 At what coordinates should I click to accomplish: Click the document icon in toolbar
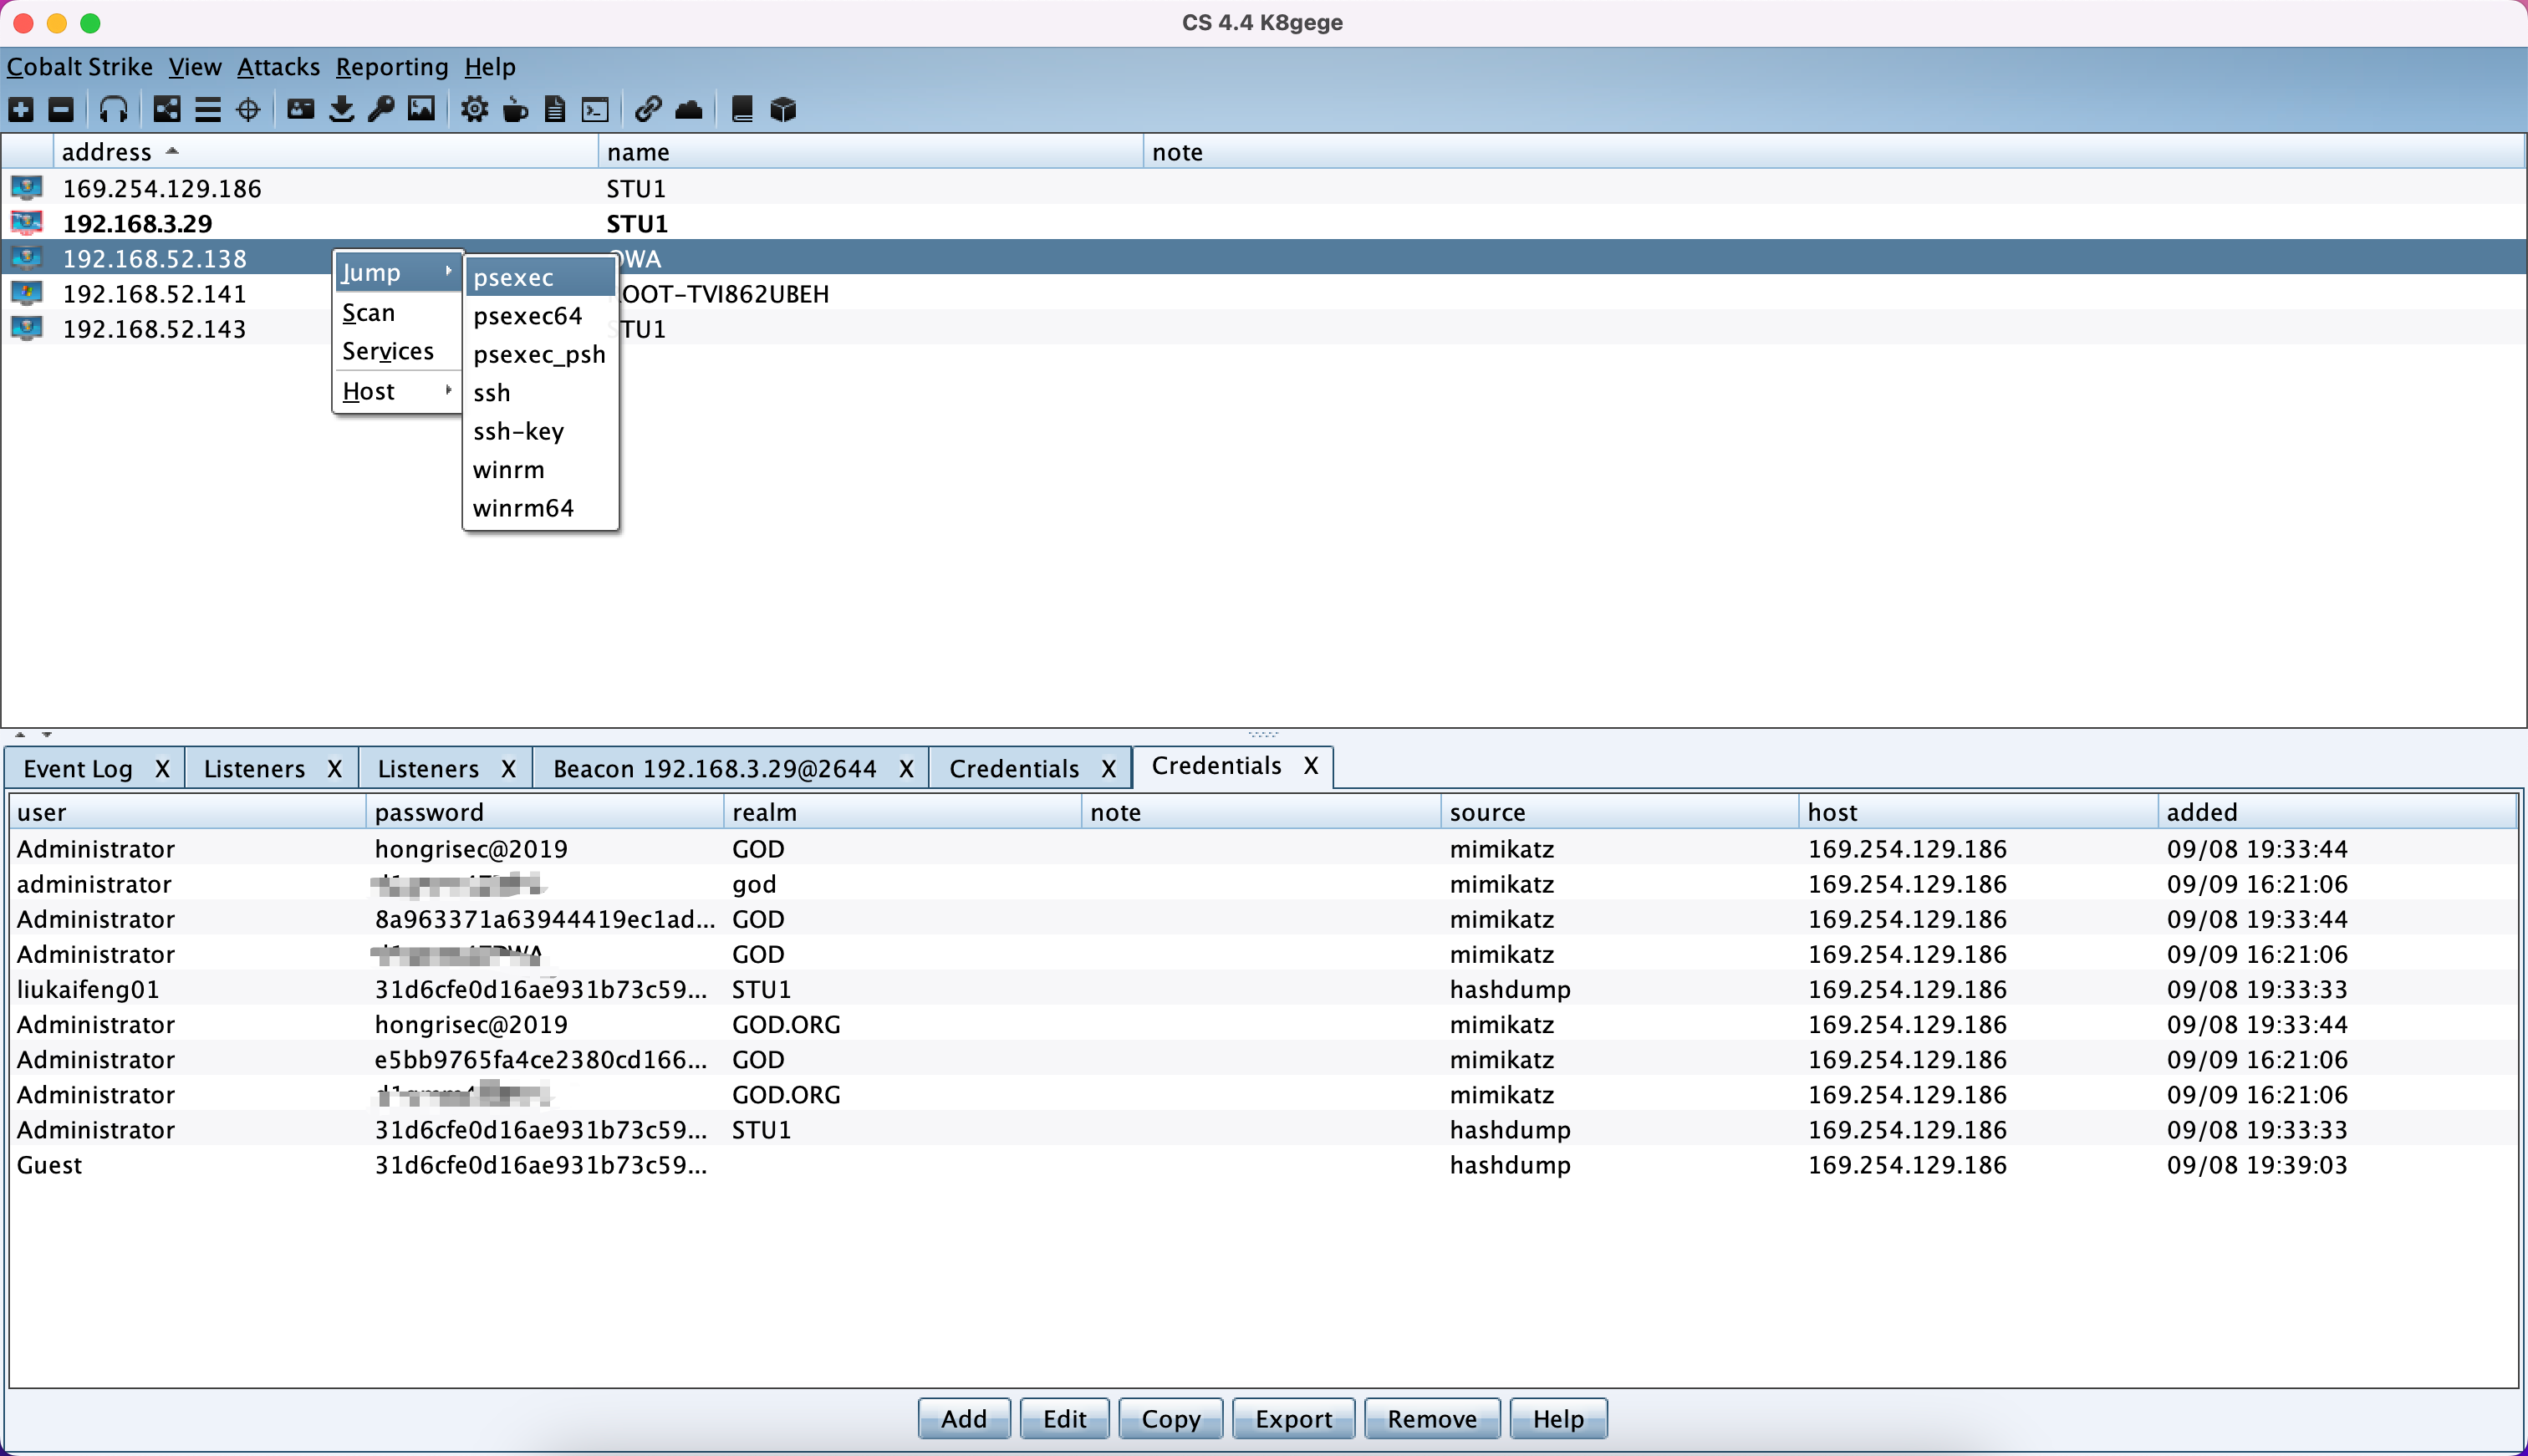coord(555,109)
